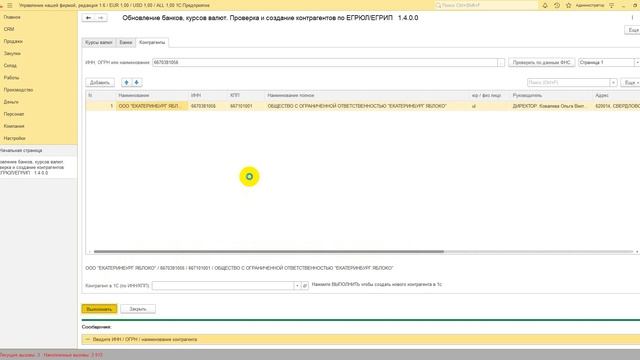Select the ДИРЕКТОР Ковалева Ольга cell
Screen dimensions: 640x360
pyautogui.click(x=551, y=106)
